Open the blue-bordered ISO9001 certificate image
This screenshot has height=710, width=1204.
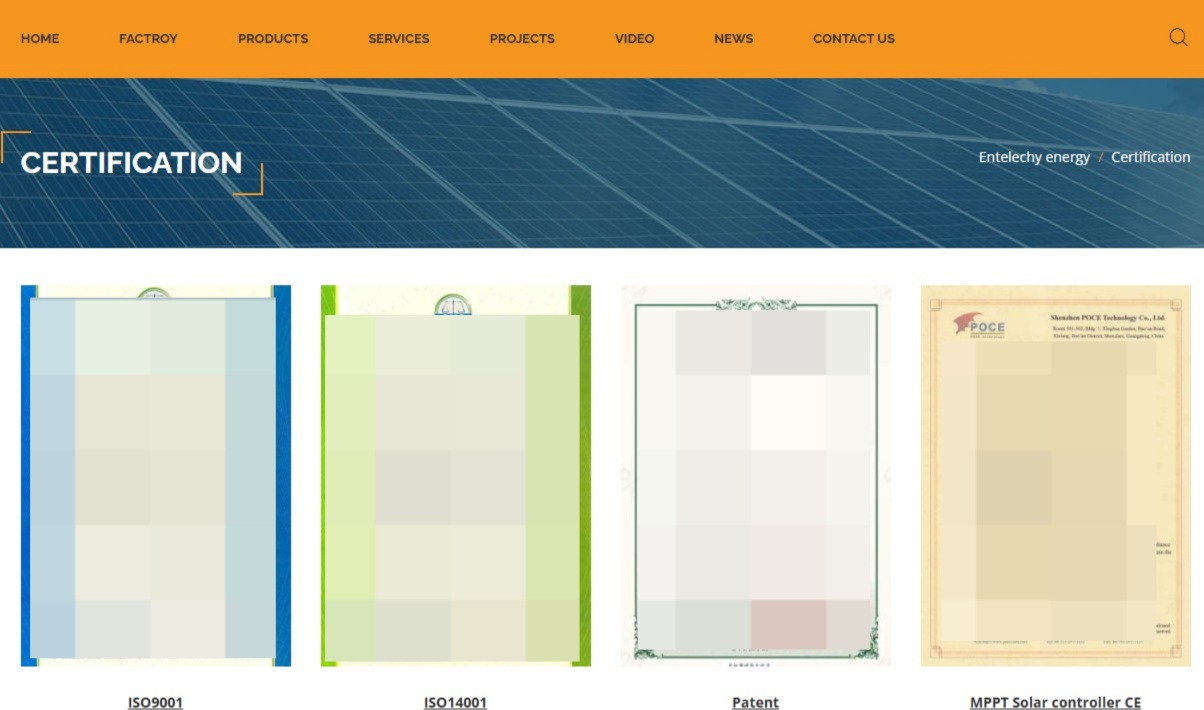[156, 476]
